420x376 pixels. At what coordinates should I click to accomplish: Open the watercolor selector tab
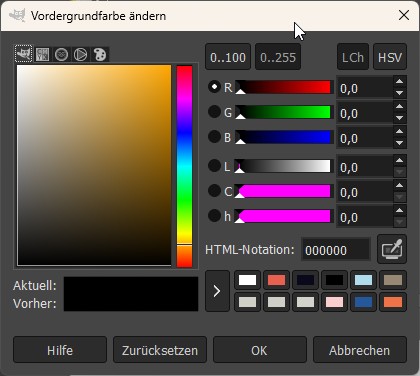61,54
